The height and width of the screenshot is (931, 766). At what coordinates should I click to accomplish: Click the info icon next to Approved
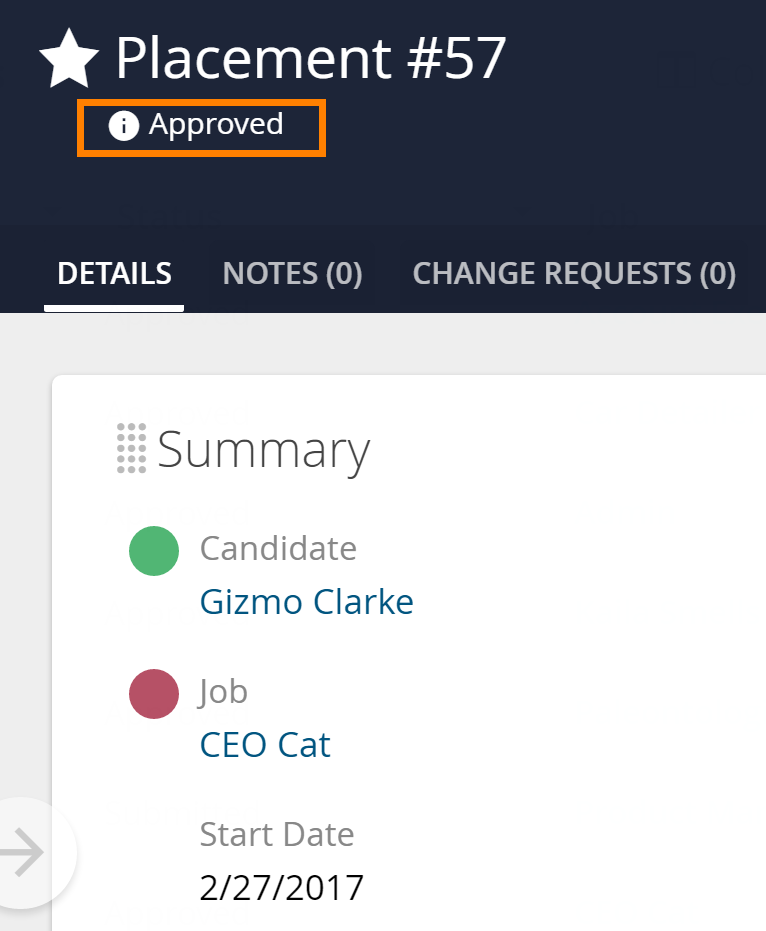tap(124, 126)
